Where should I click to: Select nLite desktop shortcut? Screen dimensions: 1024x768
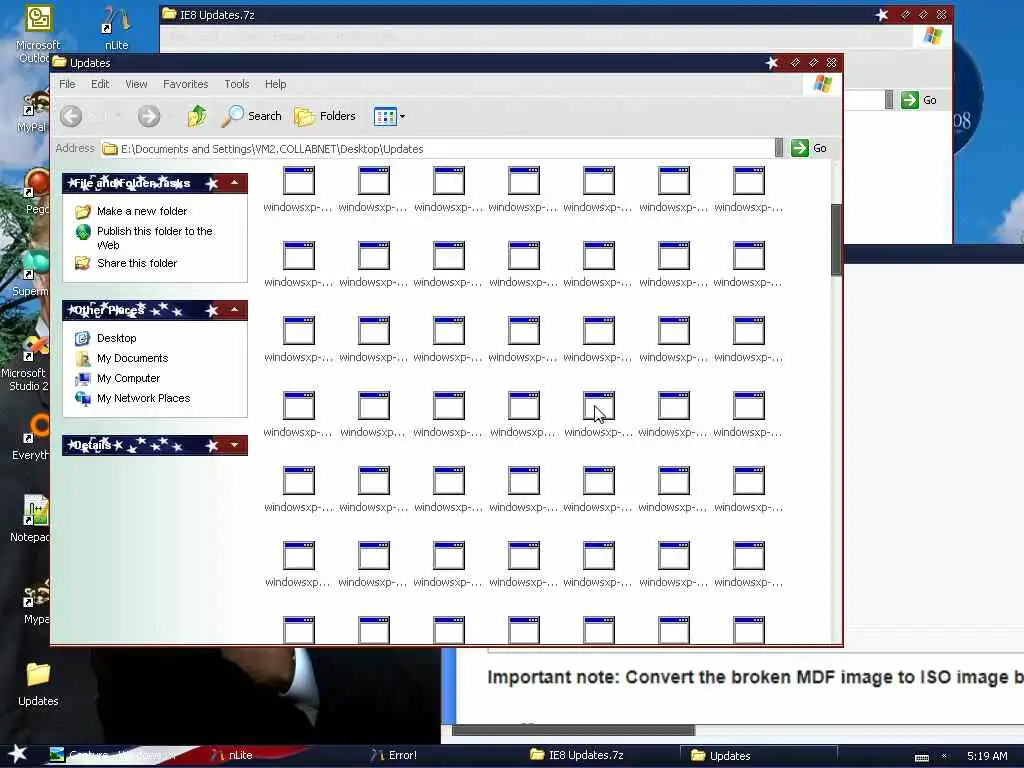(x=116, y=28)
